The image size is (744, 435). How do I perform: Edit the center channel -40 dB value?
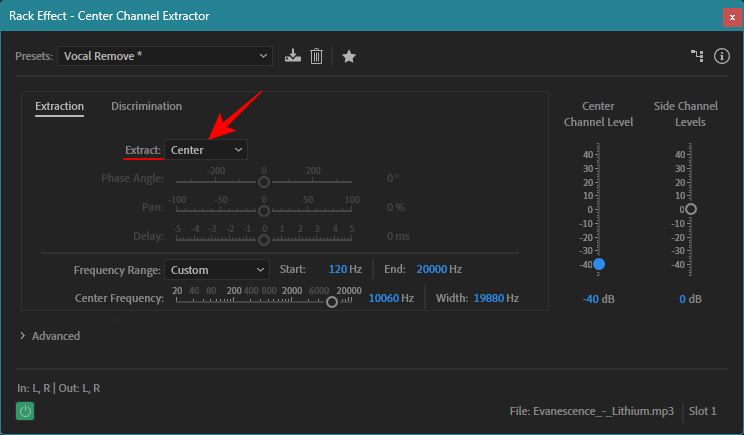coord(592,299)
